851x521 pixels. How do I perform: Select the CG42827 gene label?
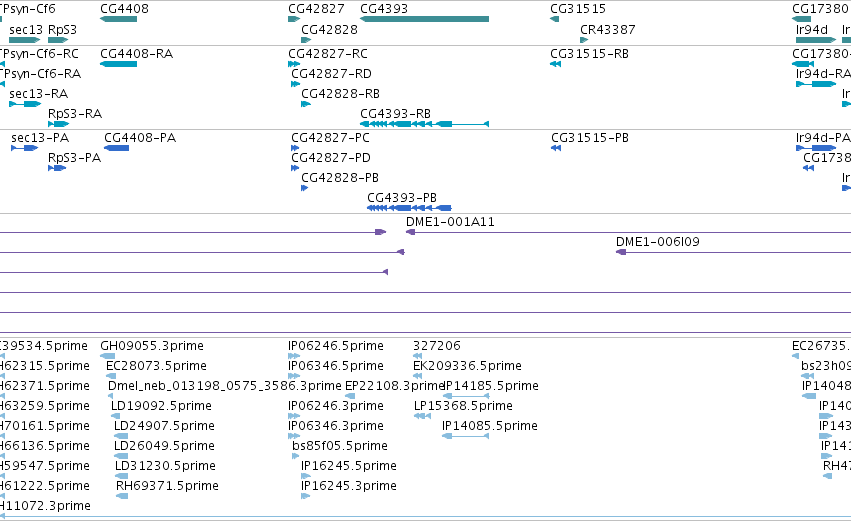click(x=316, y=9)
